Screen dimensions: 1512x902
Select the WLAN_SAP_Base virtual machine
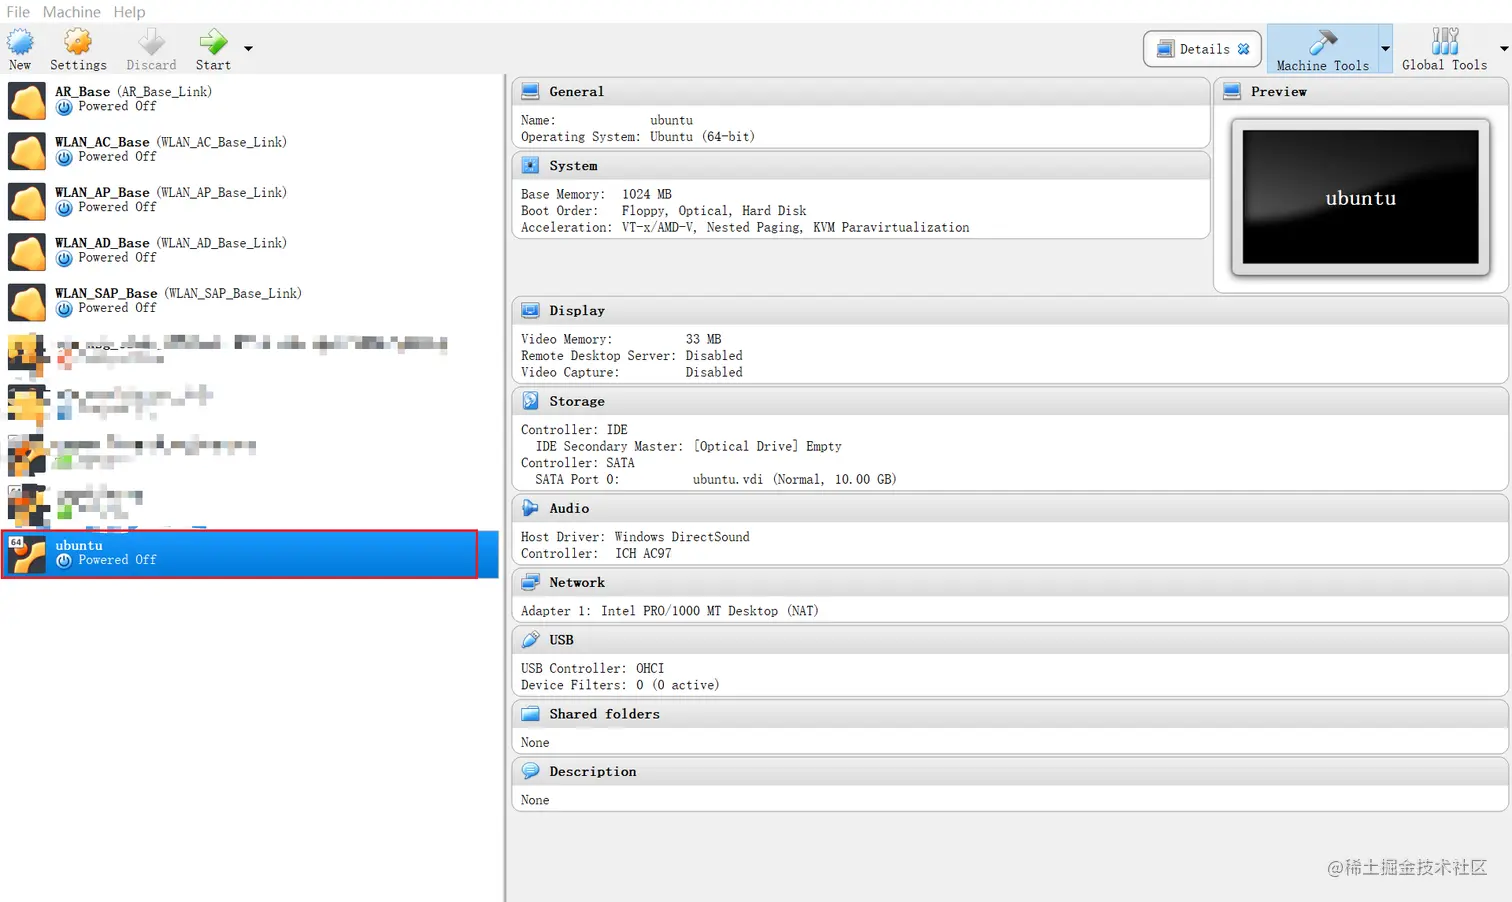point(250,301)
